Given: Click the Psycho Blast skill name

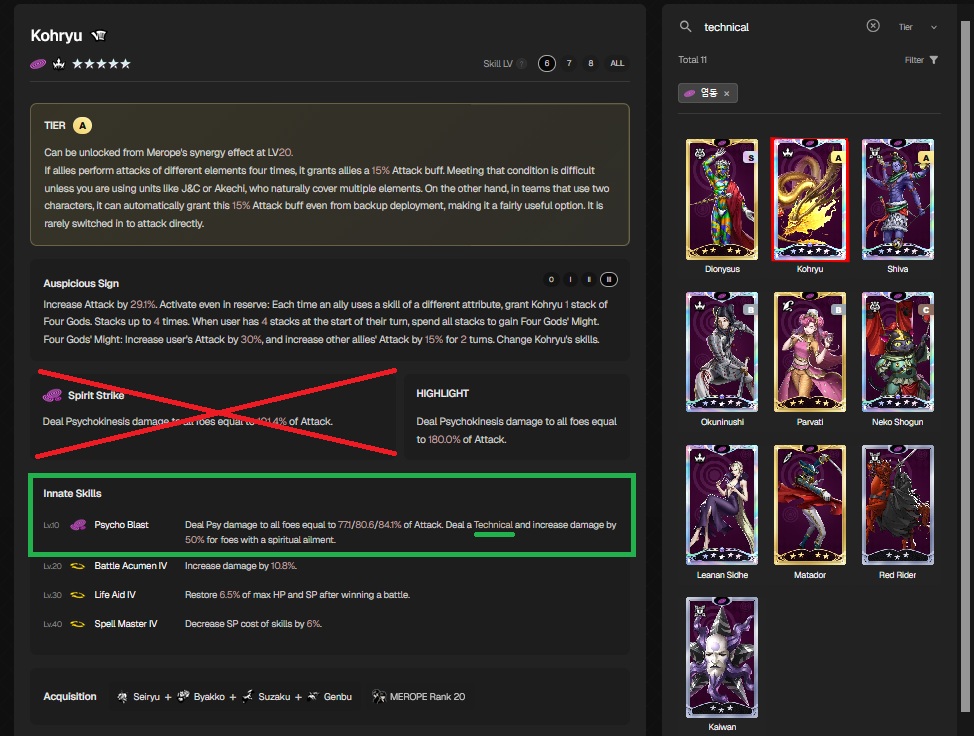Looking at the screenshot, I should (x=121, y=525).
